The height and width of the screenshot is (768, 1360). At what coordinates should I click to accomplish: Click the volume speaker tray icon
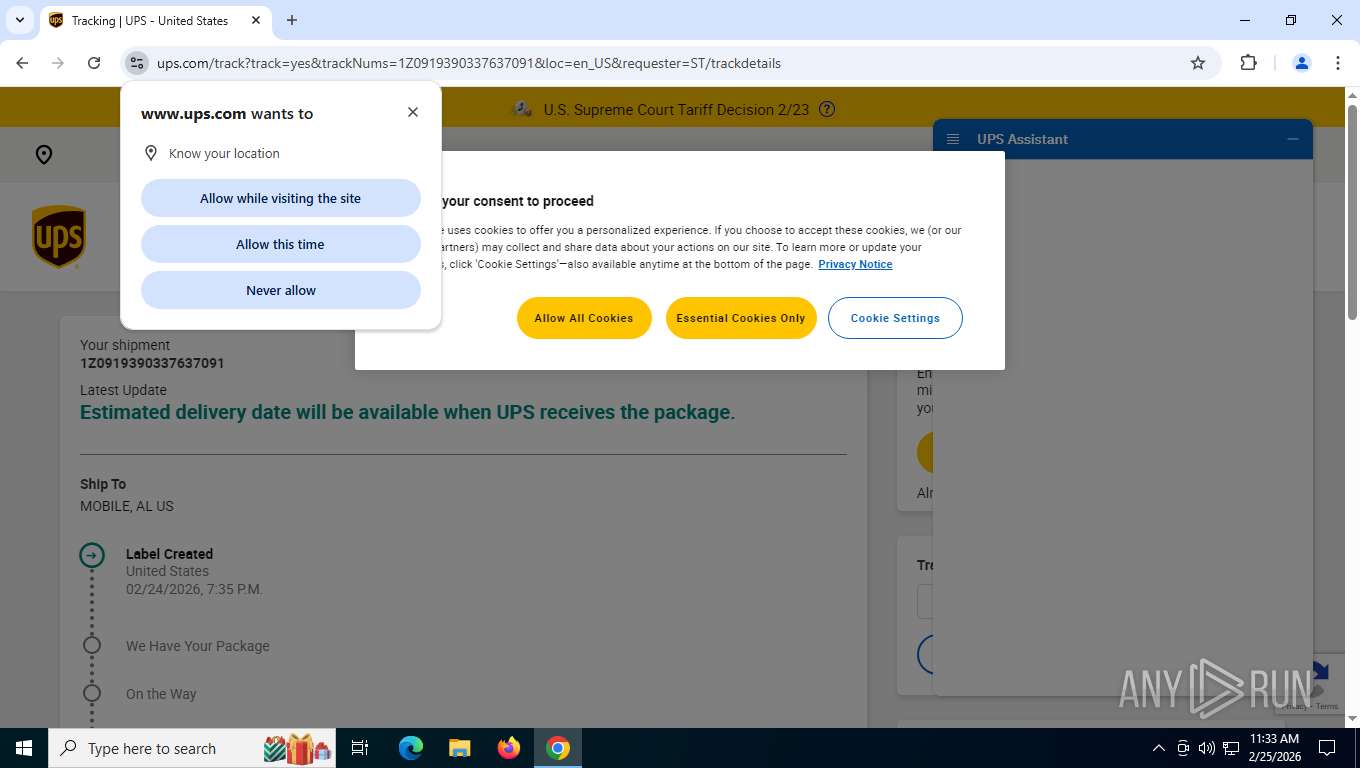coord(1207,748)
